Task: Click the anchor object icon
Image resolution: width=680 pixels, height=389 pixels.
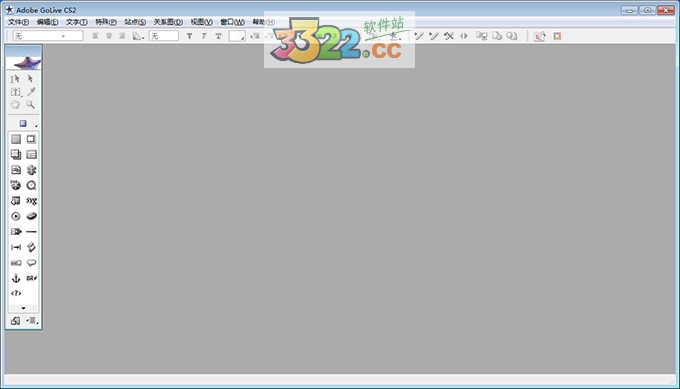Action: [16, 278]
